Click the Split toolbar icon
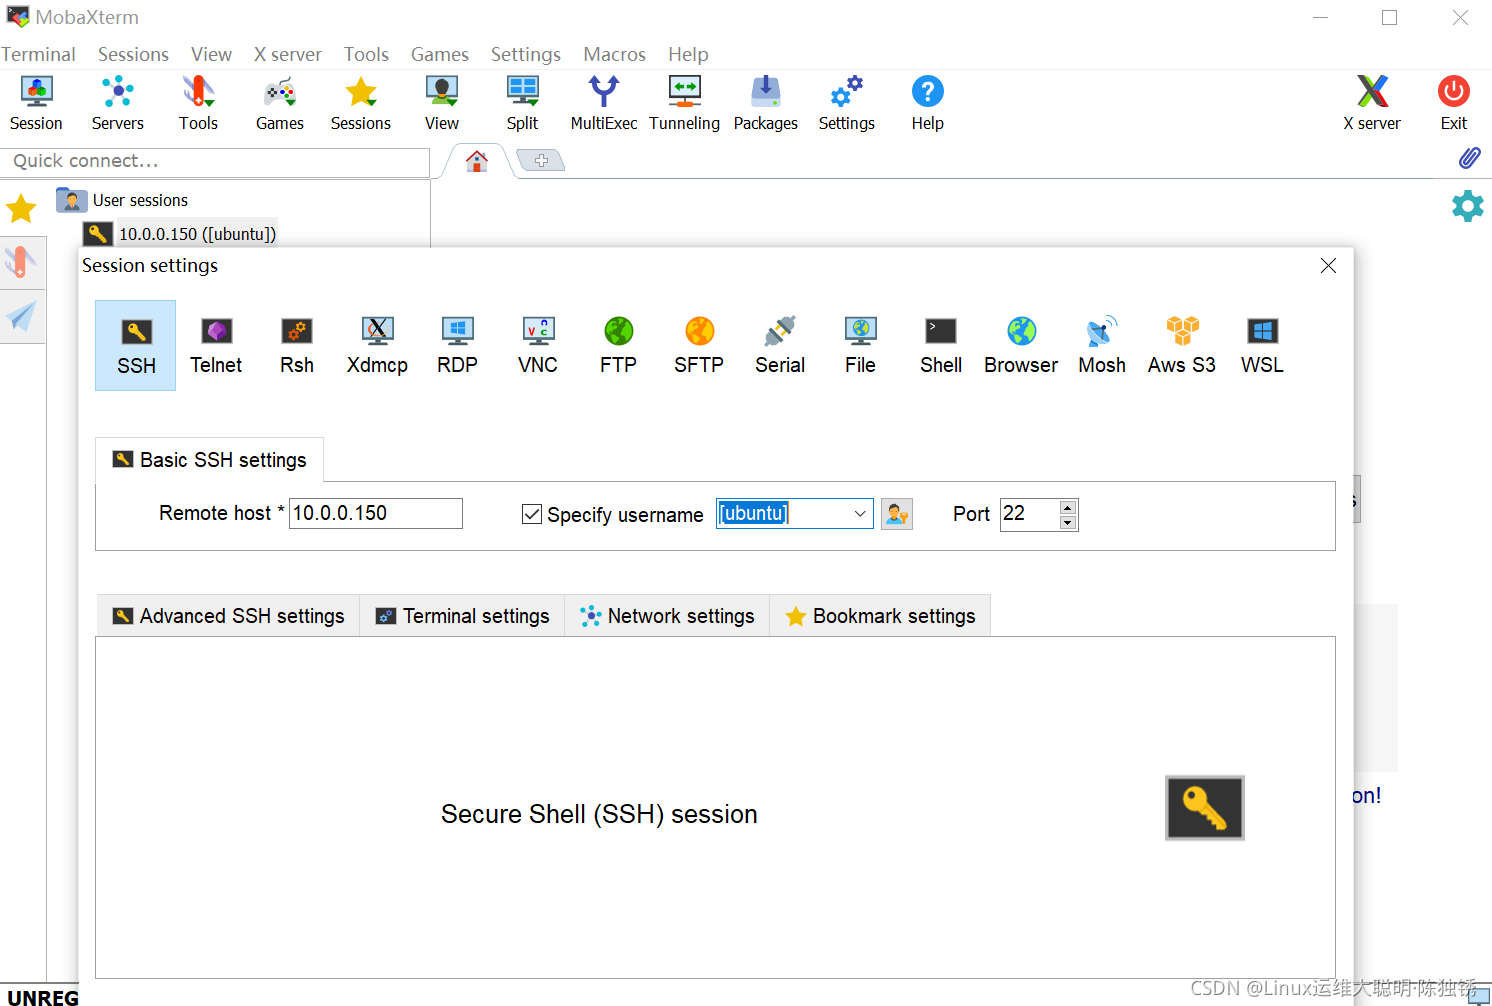1492x1006 pixels. (x=522, y=103)
